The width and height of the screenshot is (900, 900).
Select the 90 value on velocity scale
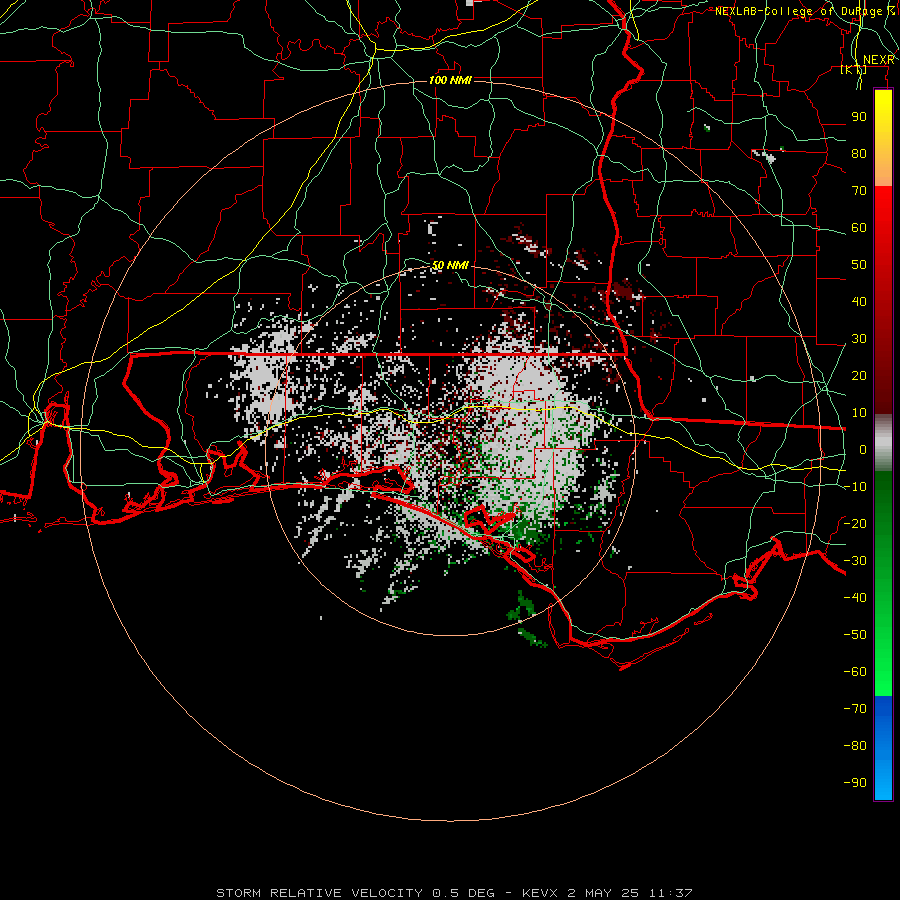click(x=859, y=117)
